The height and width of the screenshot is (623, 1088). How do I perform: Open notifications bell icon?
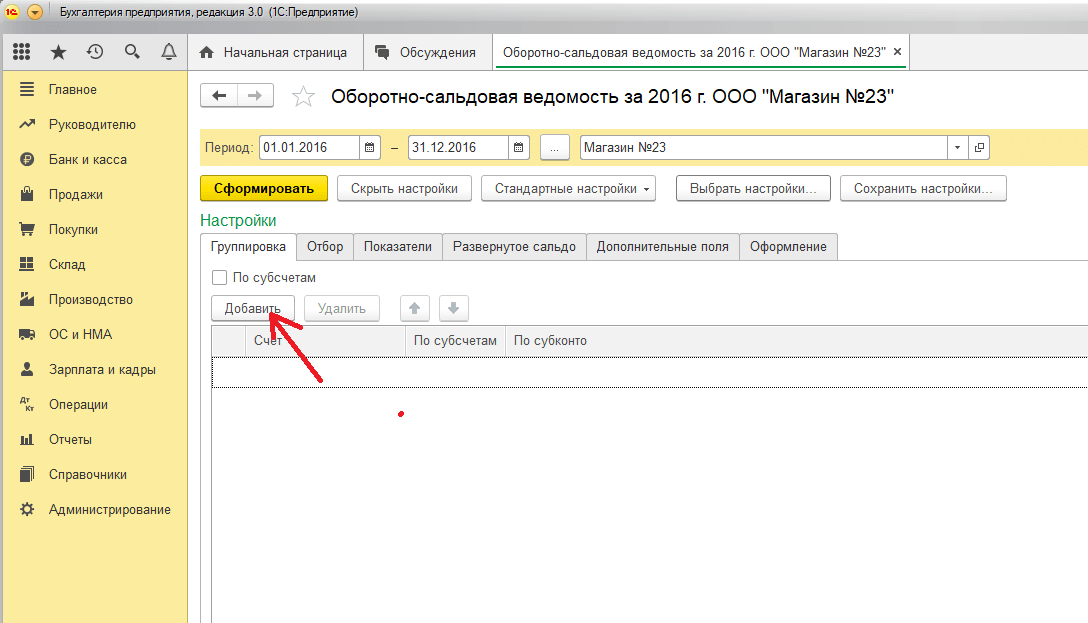click(x=168, y=52)
